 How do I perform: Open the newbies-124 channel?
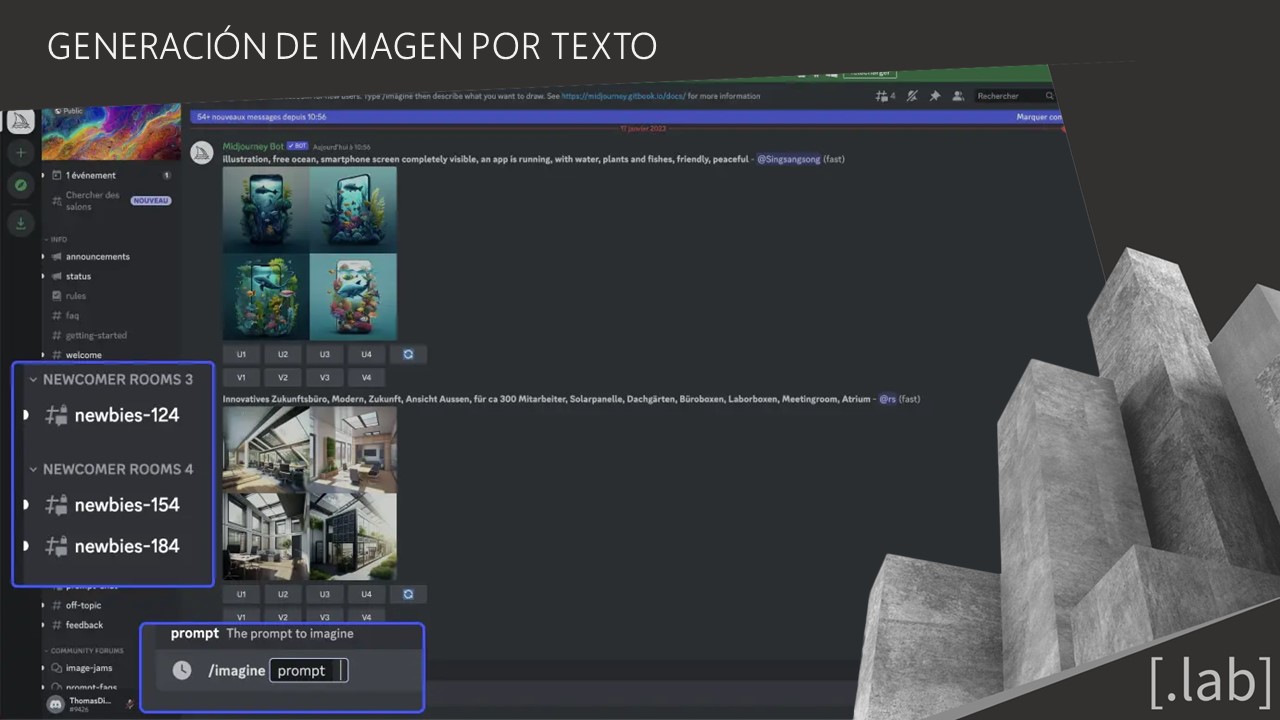(126, 415)
